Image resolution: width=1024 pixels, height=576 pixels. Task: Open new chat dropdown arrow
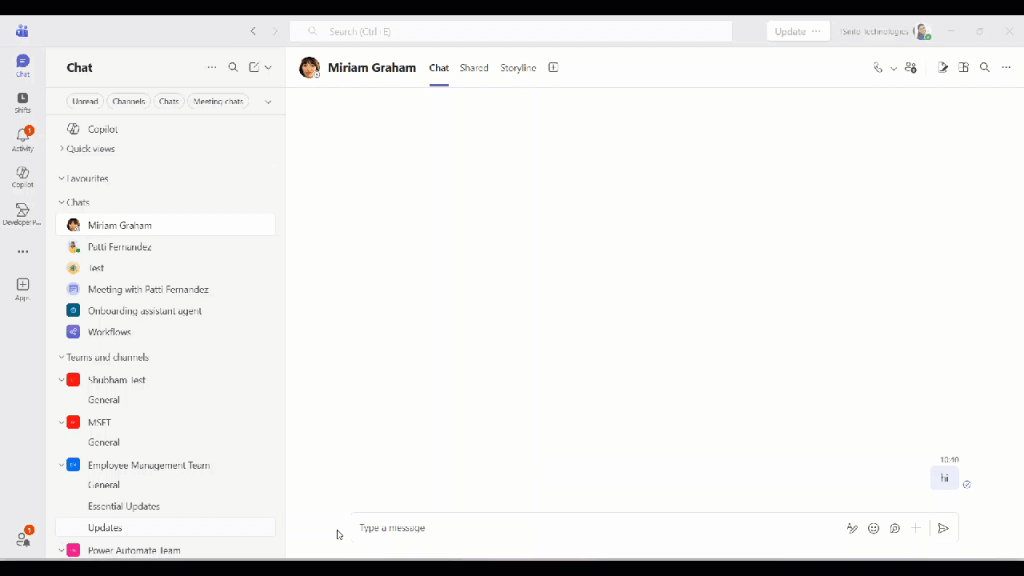tap(268, 67)
